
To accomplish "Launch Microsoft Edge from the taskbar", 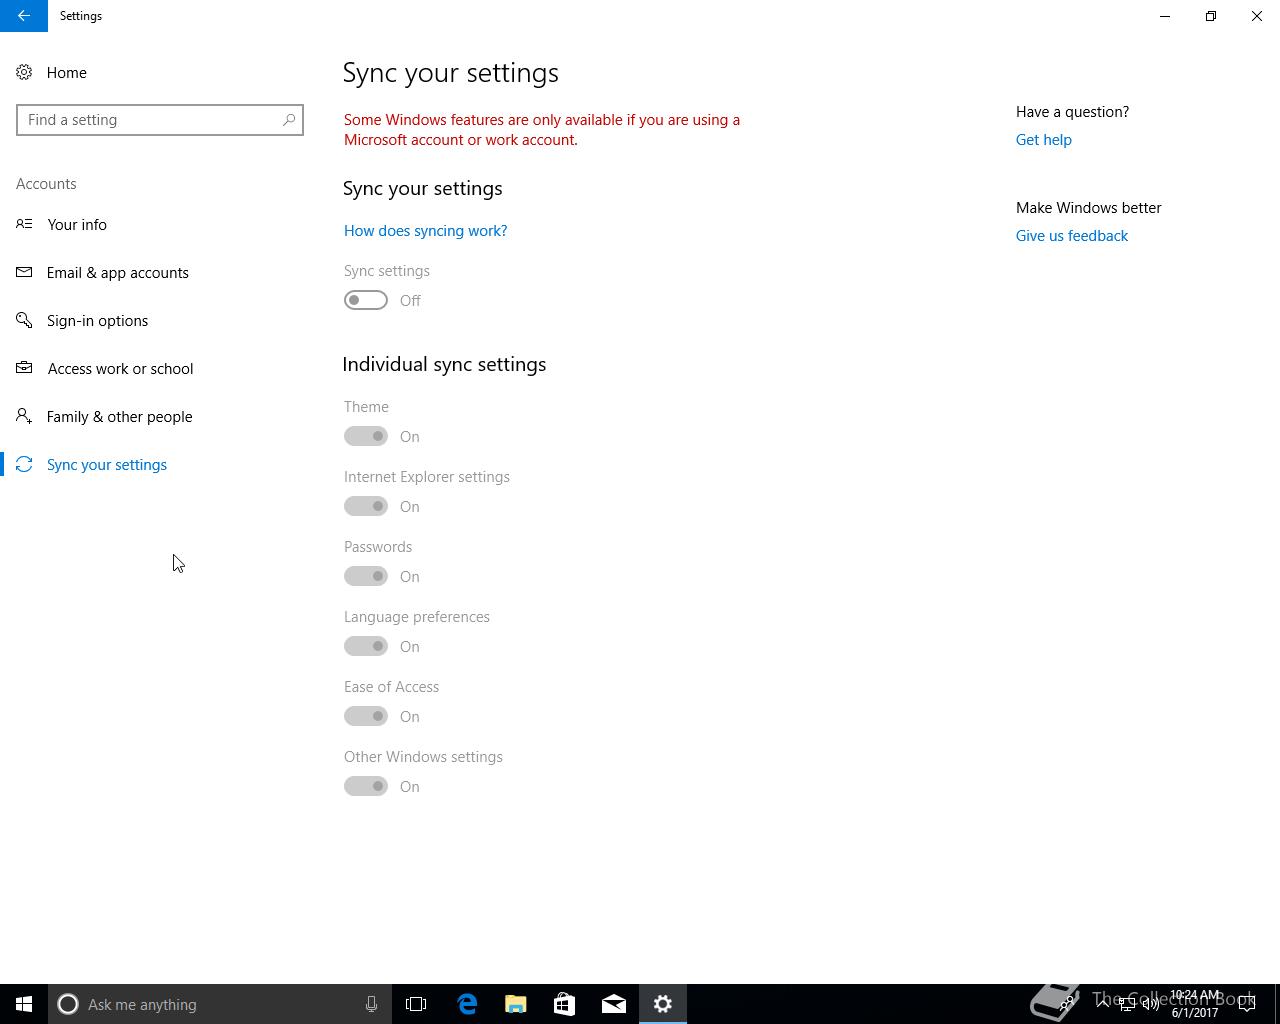I will coord(467,1004).
